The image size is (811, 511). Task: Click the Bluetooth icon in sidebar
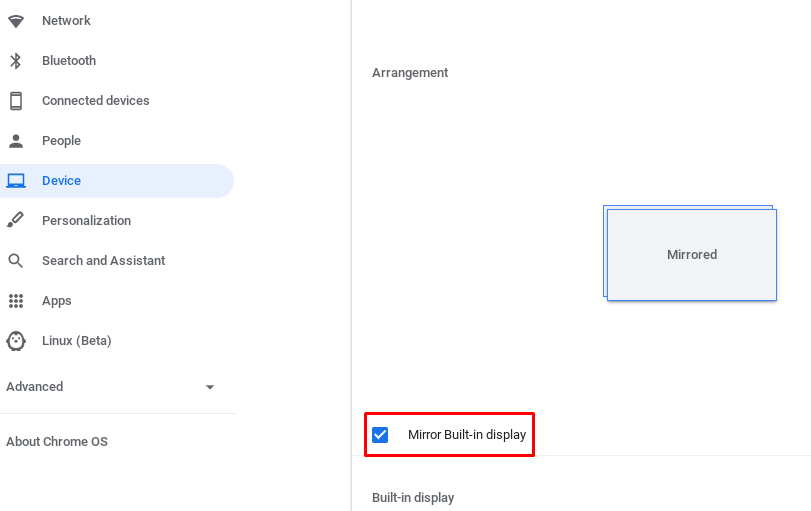tap(16, 61)
